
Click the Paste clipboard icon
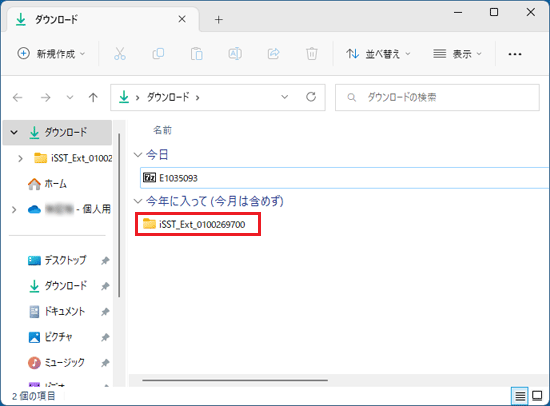point(196,54)
